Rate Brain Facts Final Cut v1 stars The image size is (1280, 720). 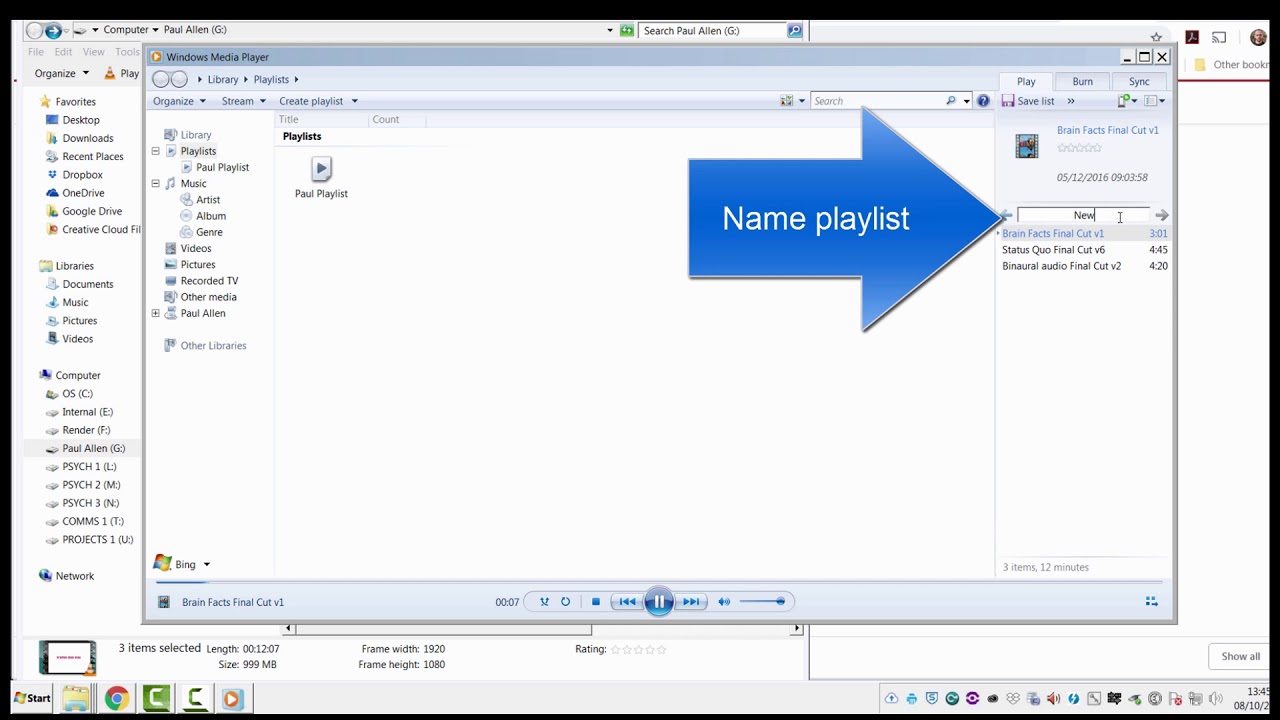[x=1079, y=148]
